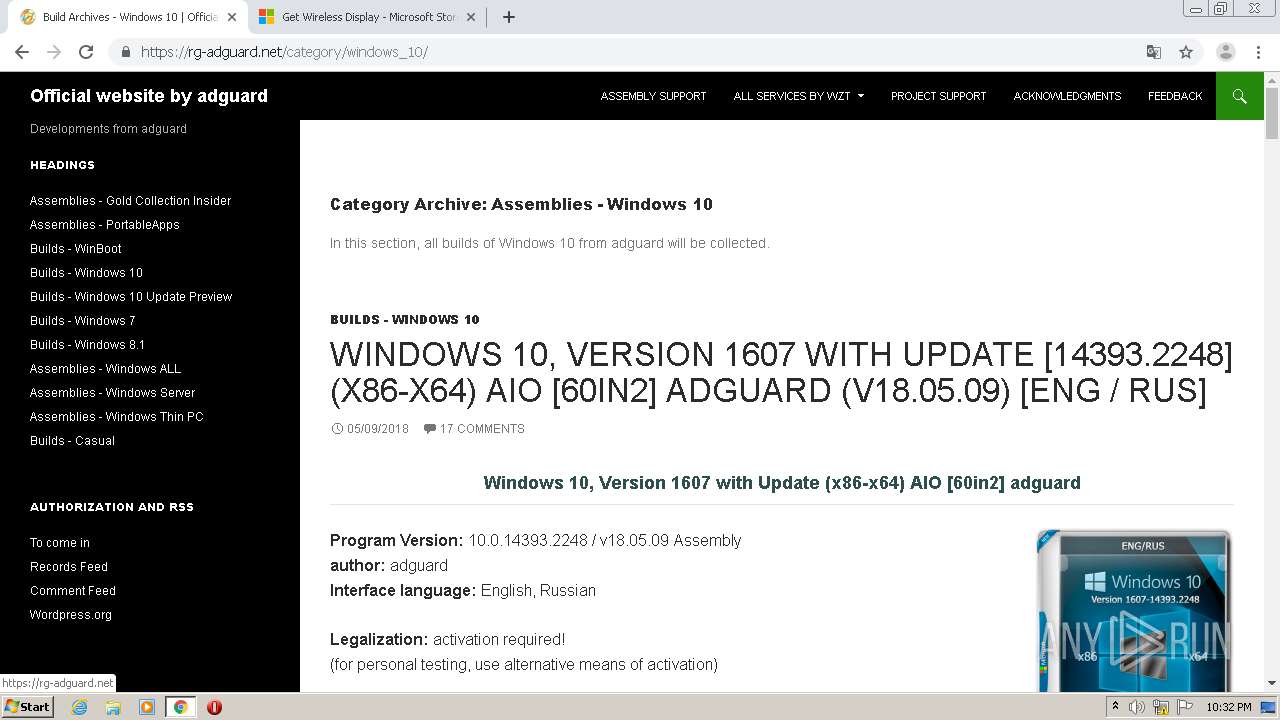The image size is (1280, 720).
Task: Open Project Support menu item
Action: click(x=938, y=96)
